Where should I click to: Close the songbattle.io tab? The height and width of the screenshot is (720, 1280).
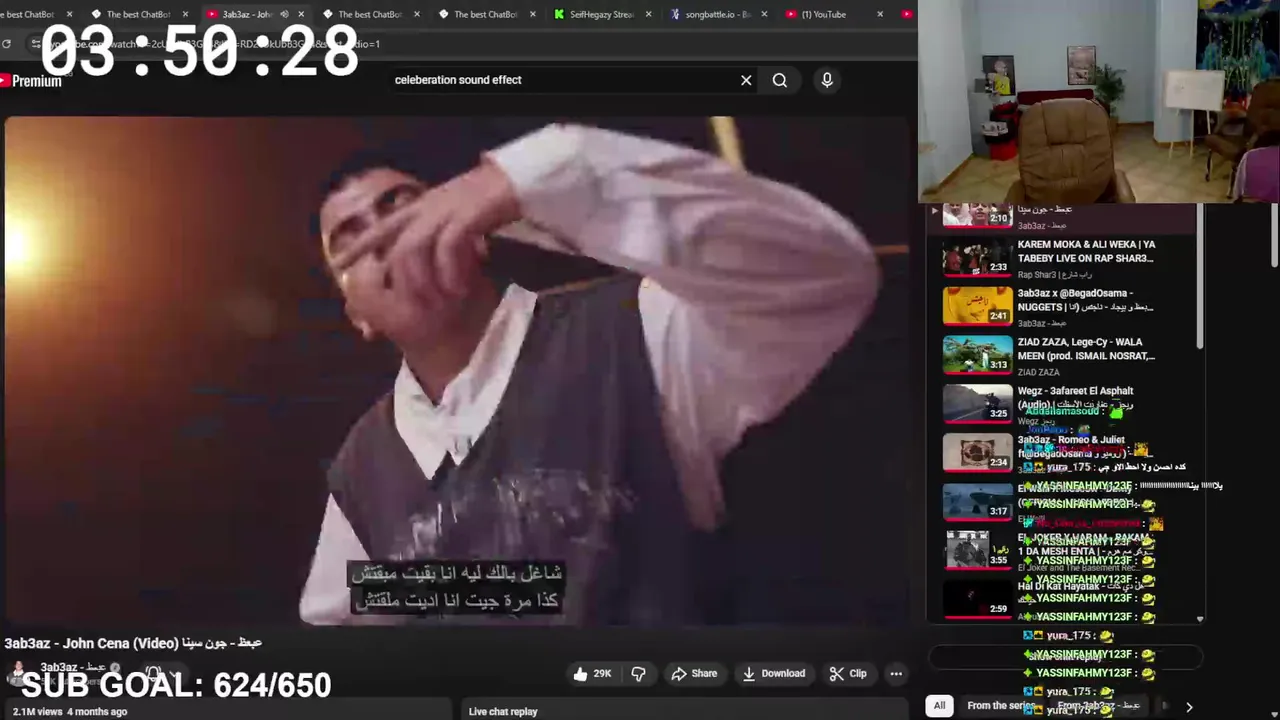[x=765, y=14]
